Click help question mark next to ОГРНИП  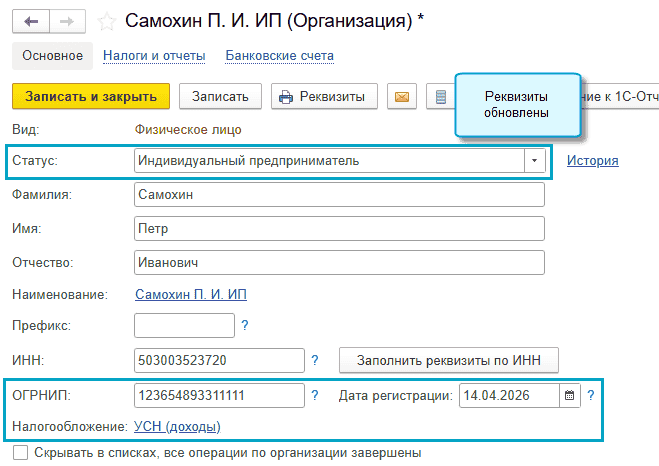[x=315, y=395]
